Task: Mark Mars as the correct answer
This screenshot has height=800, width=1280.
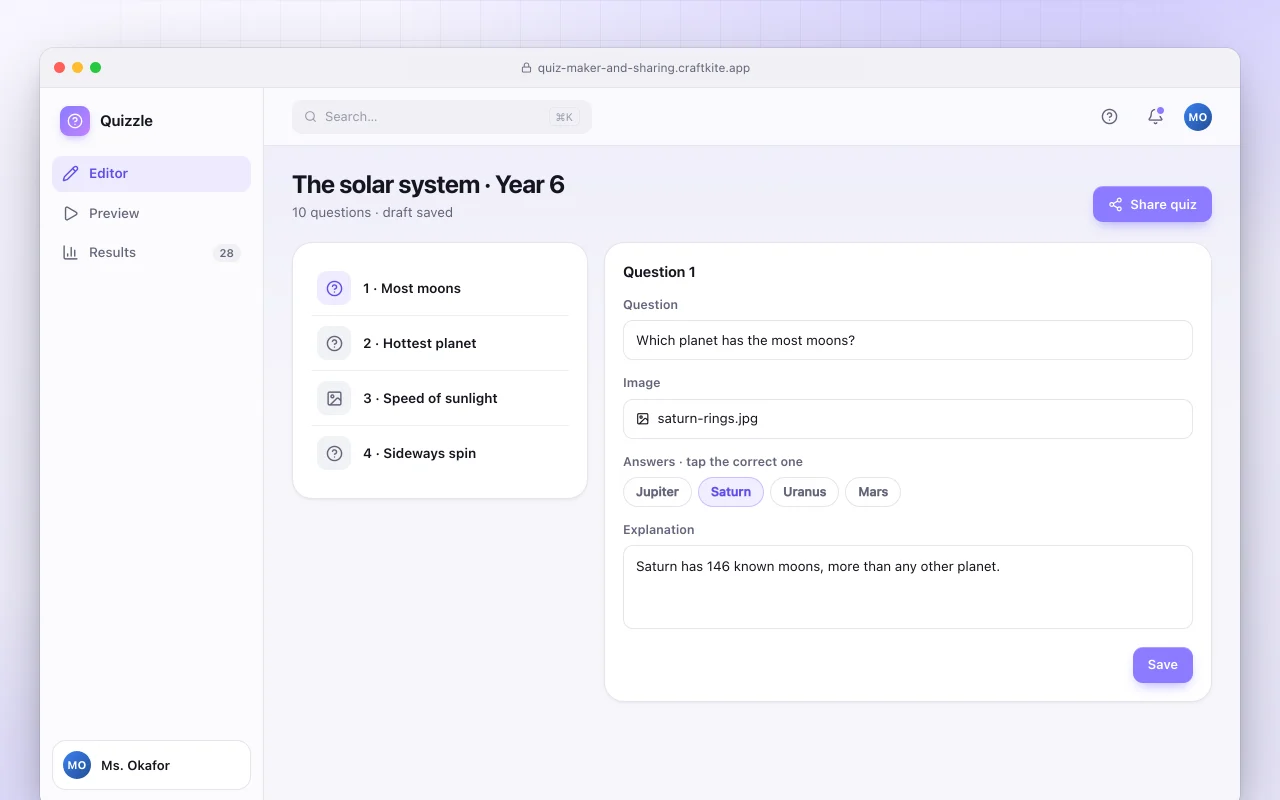Action: [x=873, y=492]
